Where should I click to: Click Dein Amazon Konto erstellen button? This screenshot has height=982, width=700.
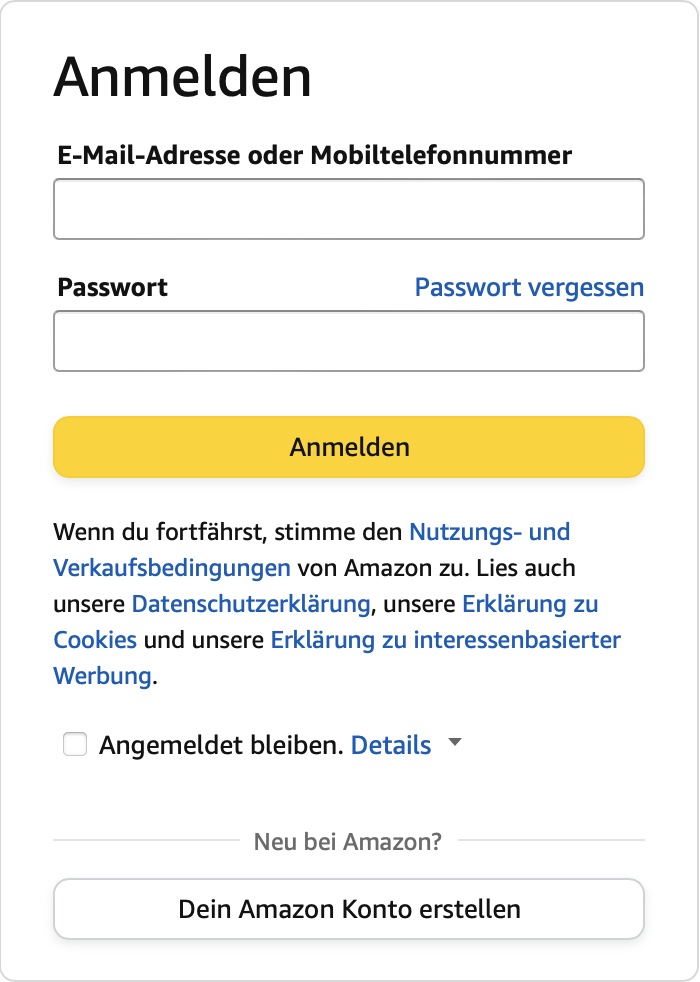348,909
